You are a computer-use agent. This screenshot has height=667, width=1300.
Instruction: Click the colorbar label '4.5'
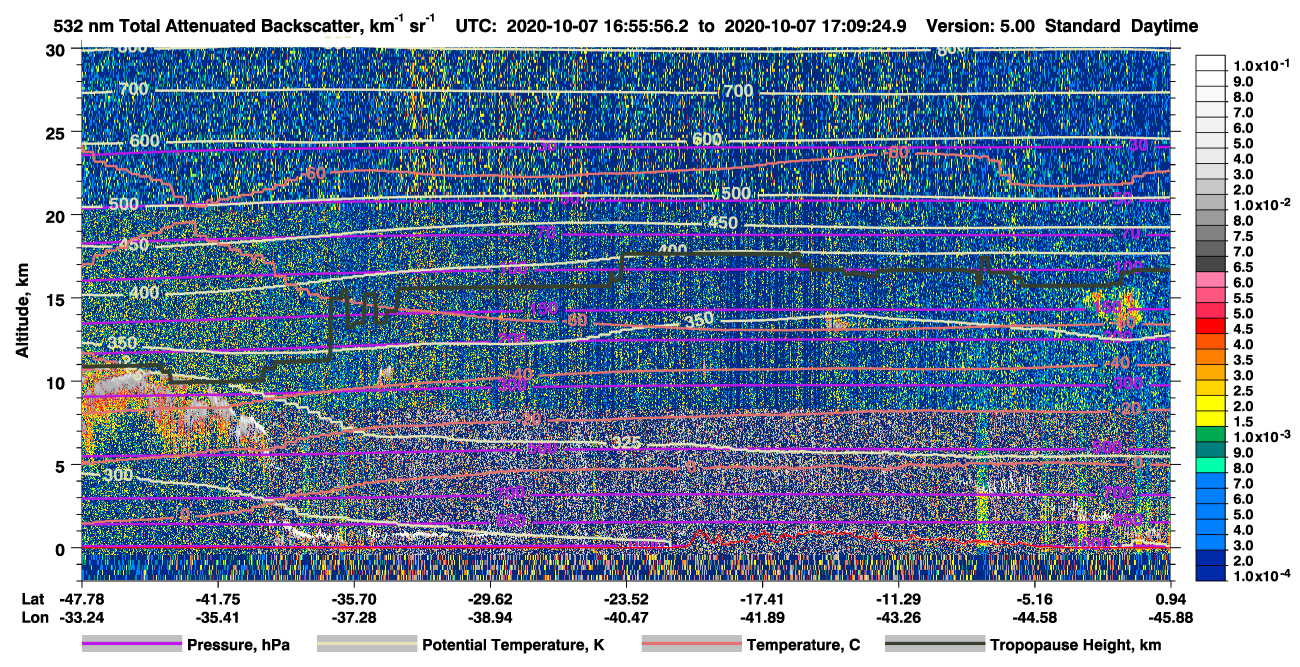(1243, 329)
